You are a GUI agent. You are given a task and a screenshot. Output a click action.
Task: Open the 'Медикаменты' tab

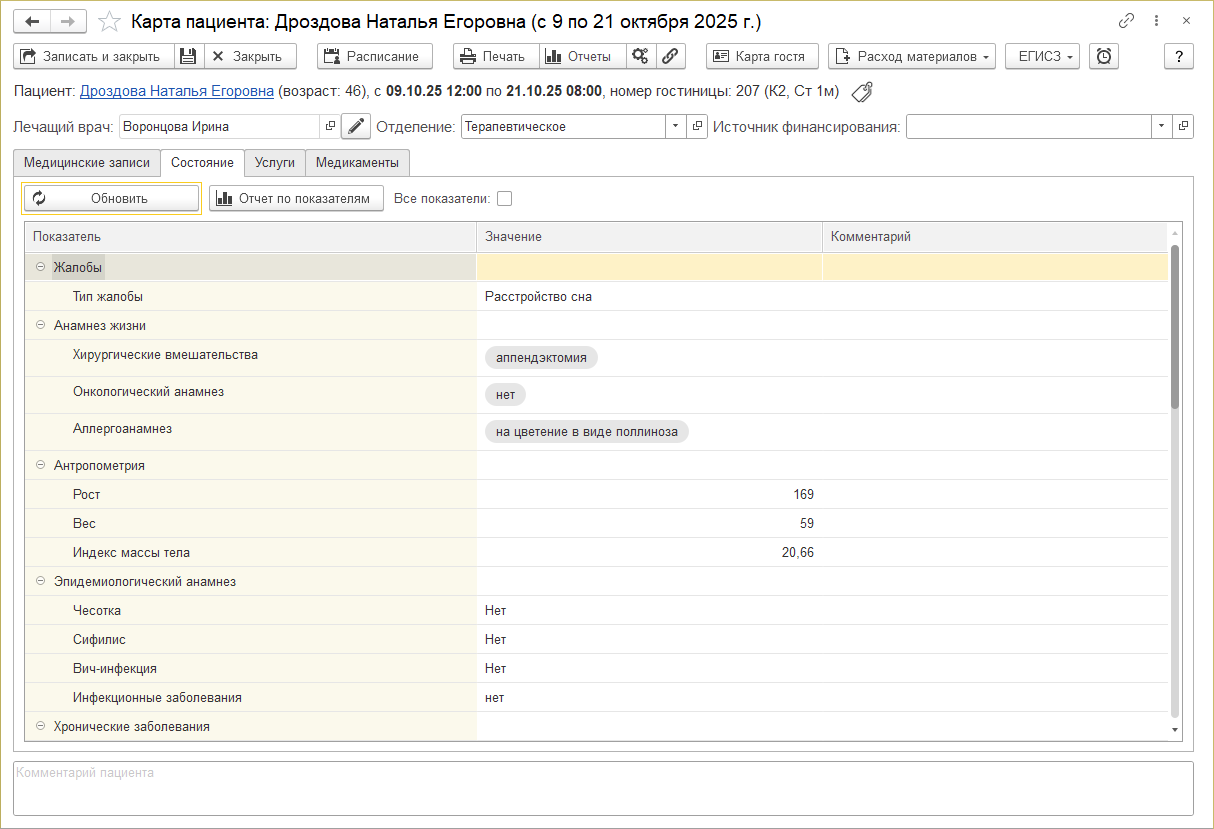pyautogui.click(x=357, y=162)
